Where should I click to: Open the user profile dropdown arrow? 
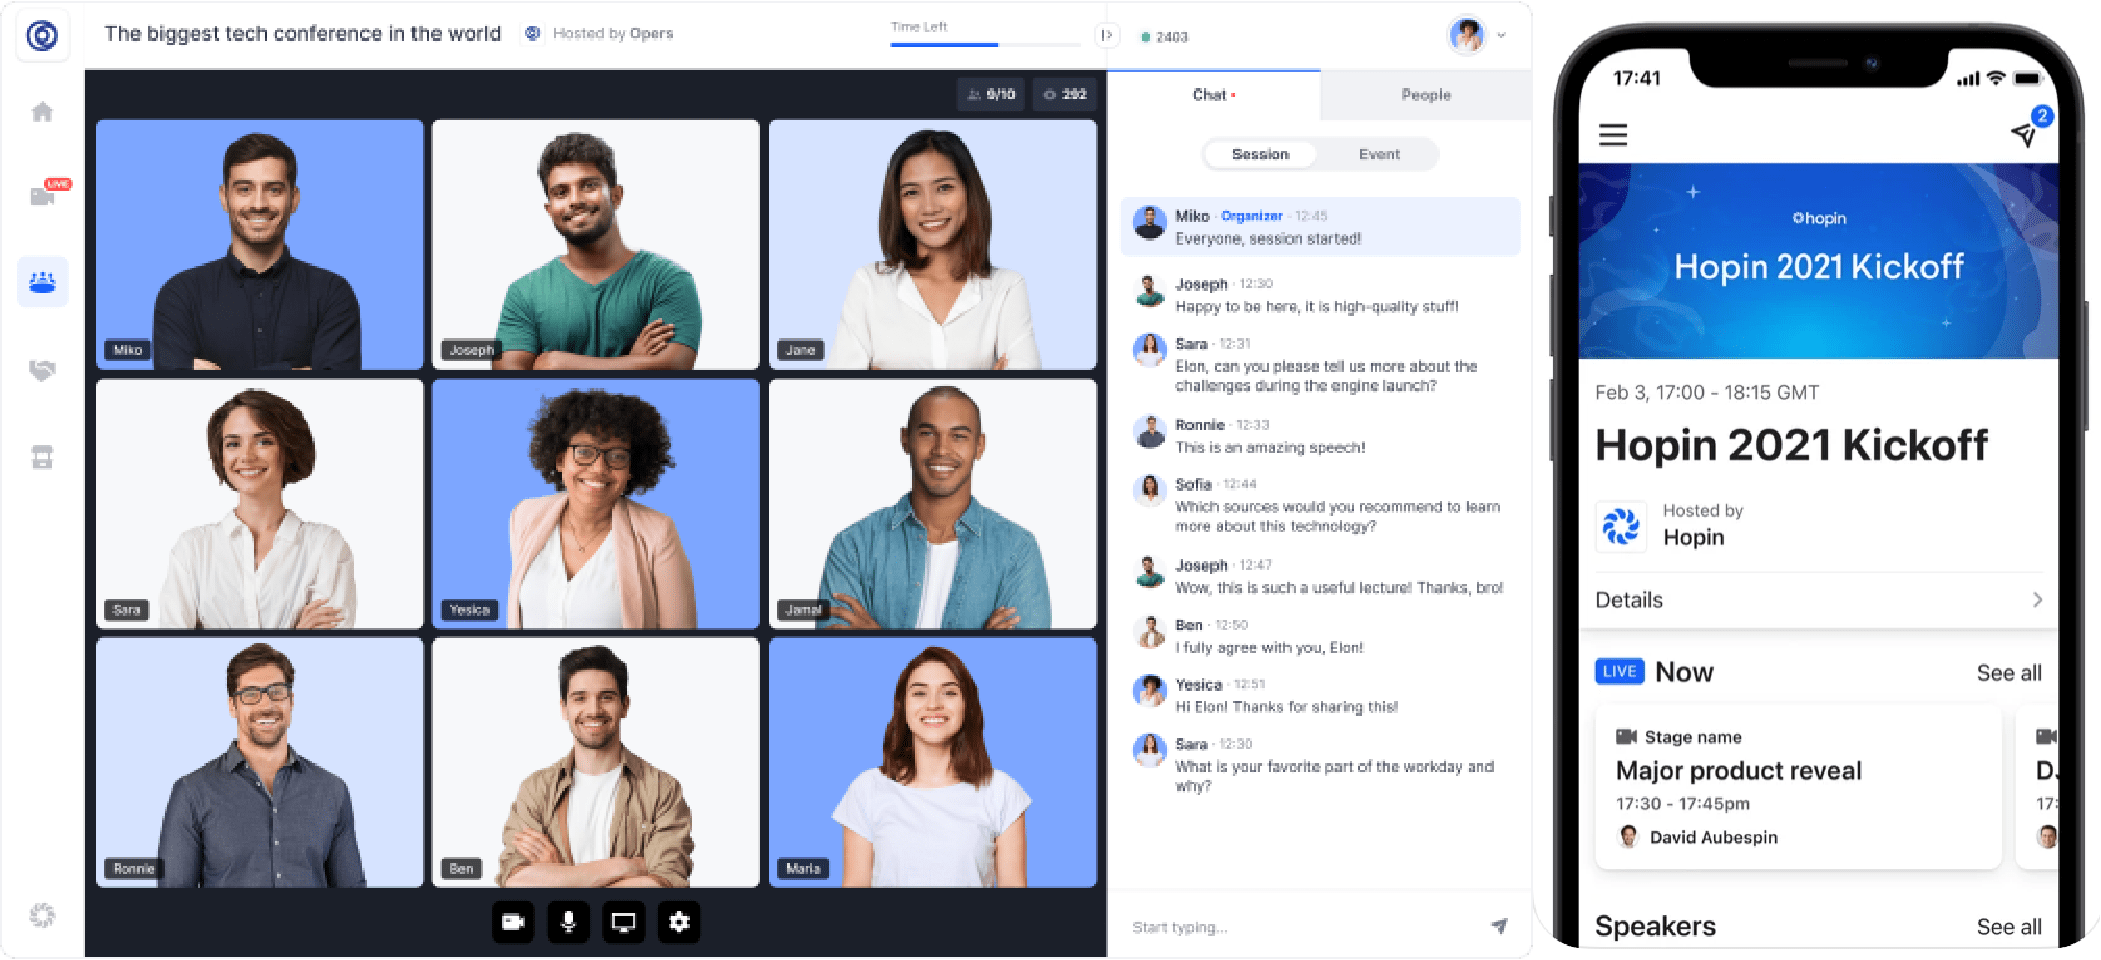pyautogui.click(x=1501, y=36)
